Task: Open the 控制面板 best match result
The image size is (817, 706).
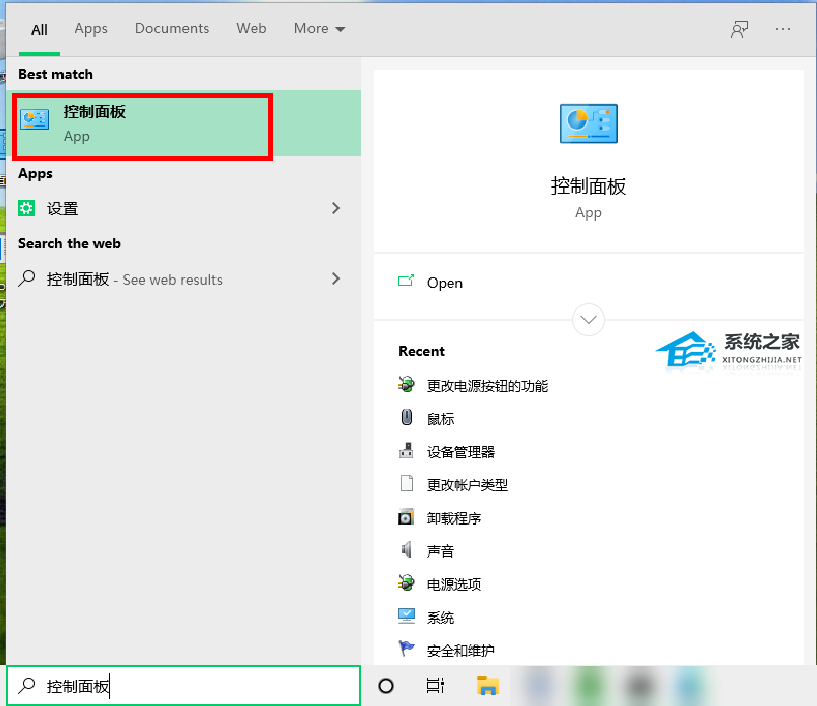Action: click(183, 123)
